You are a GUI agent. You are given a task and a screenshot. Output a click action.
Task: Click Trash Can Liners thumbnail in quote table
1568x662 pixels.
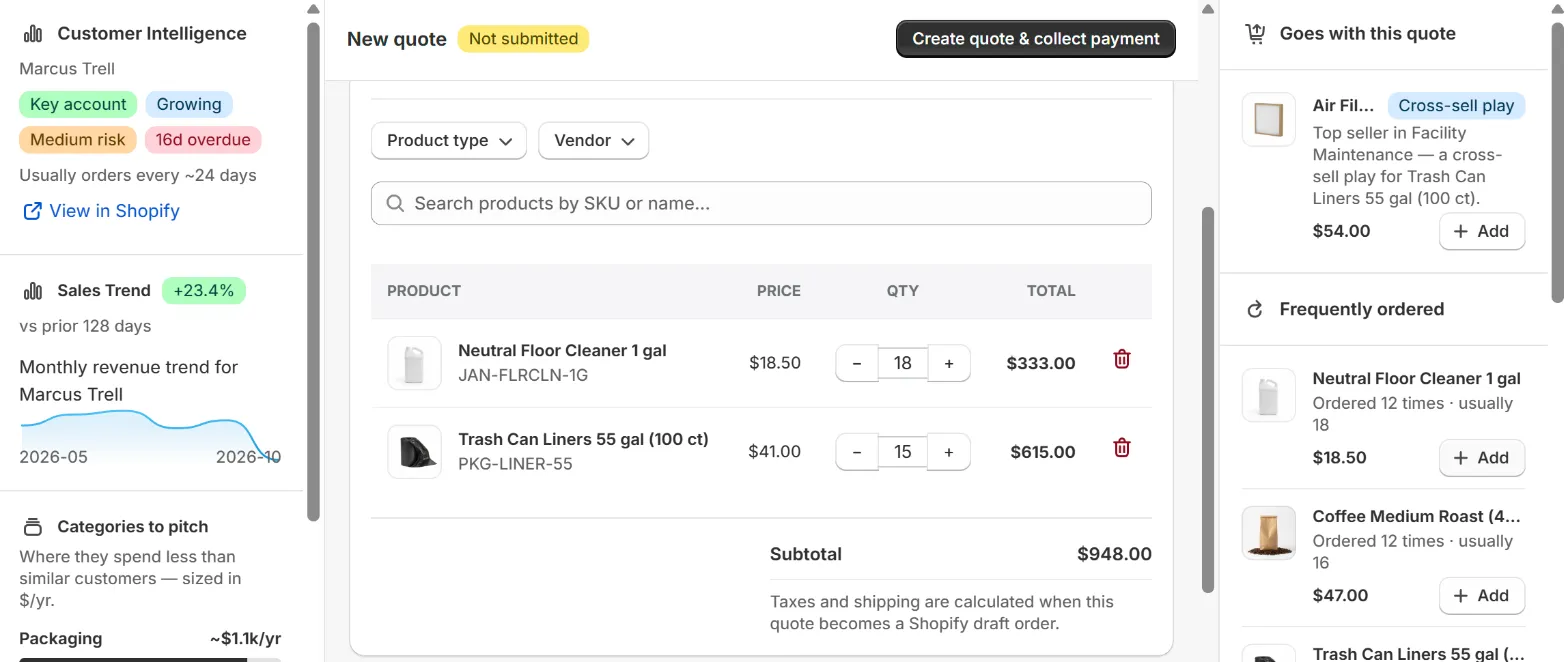(x=414, y=451)
